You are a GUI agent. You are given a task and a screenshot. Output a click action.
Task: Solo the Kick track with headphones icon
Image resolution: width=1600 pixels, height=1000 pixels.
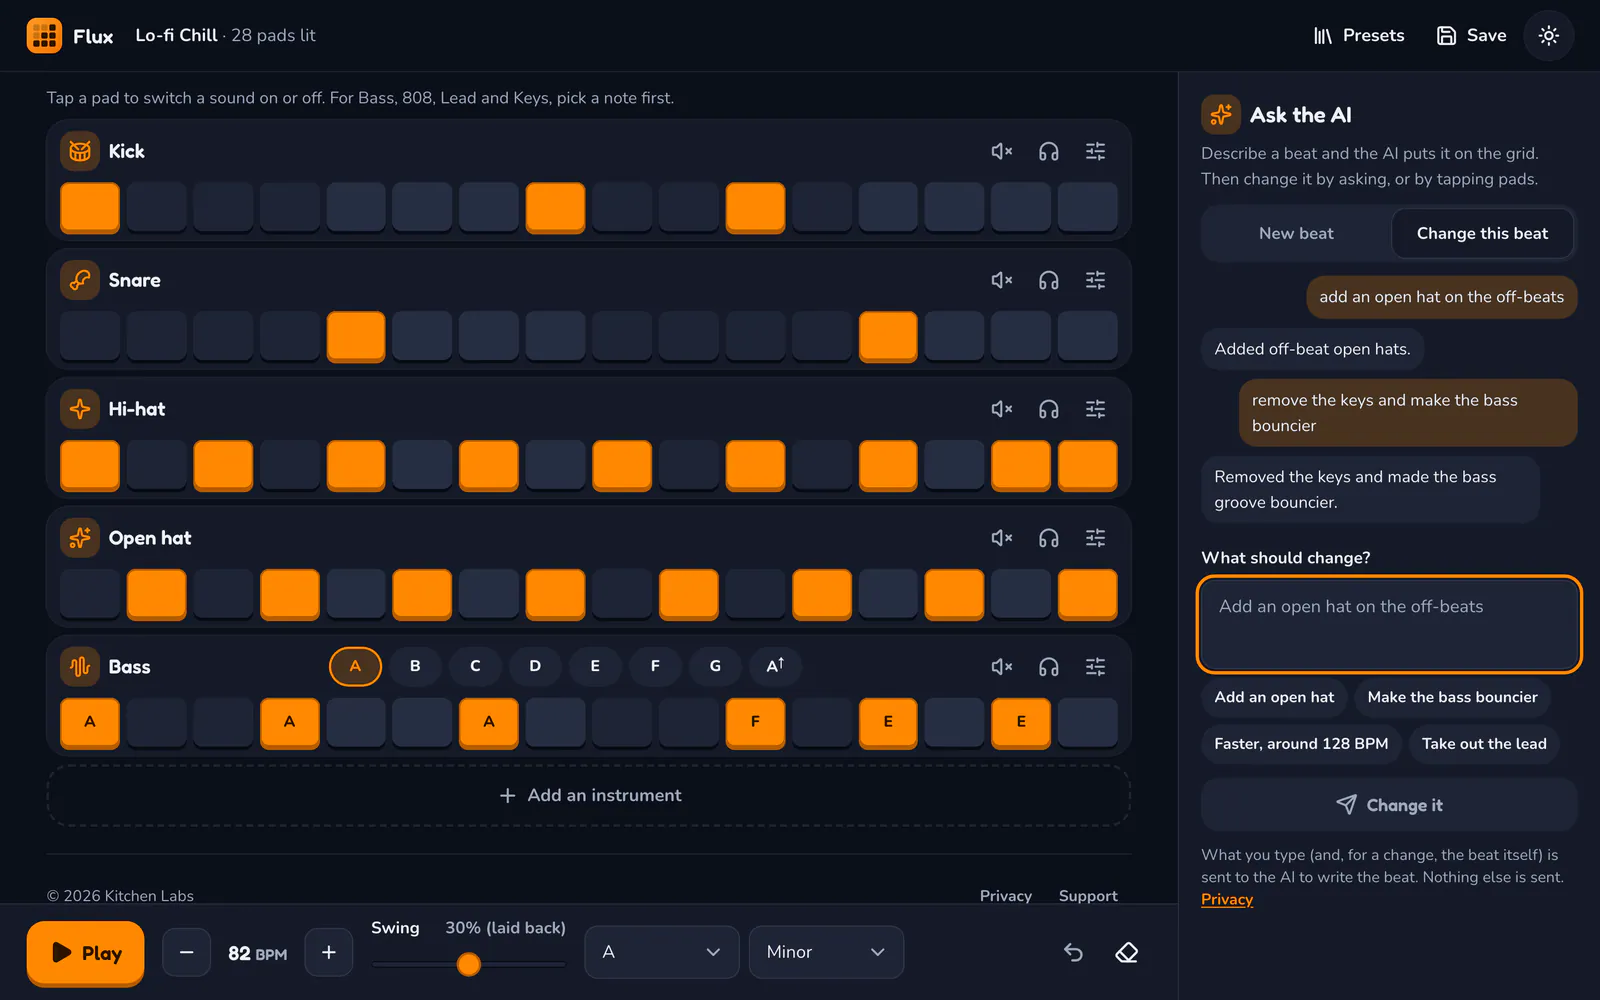(x=1048, y=151)
